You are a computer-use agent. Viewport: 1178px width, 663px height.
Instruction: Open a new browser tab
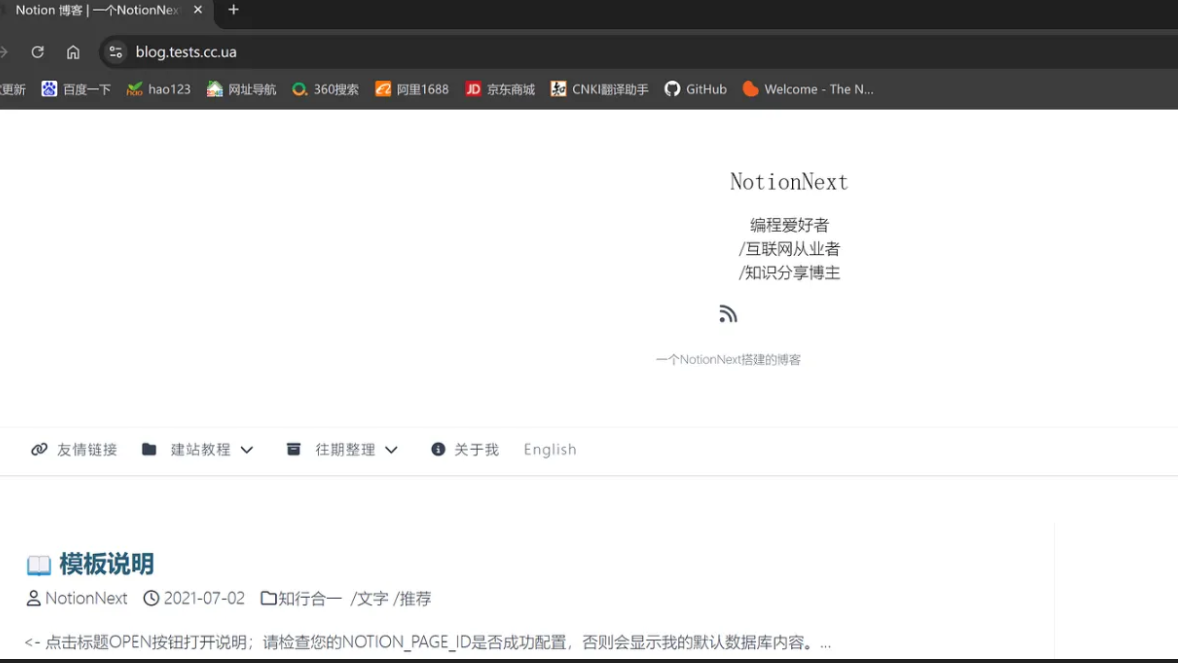[x=234, y=10]
